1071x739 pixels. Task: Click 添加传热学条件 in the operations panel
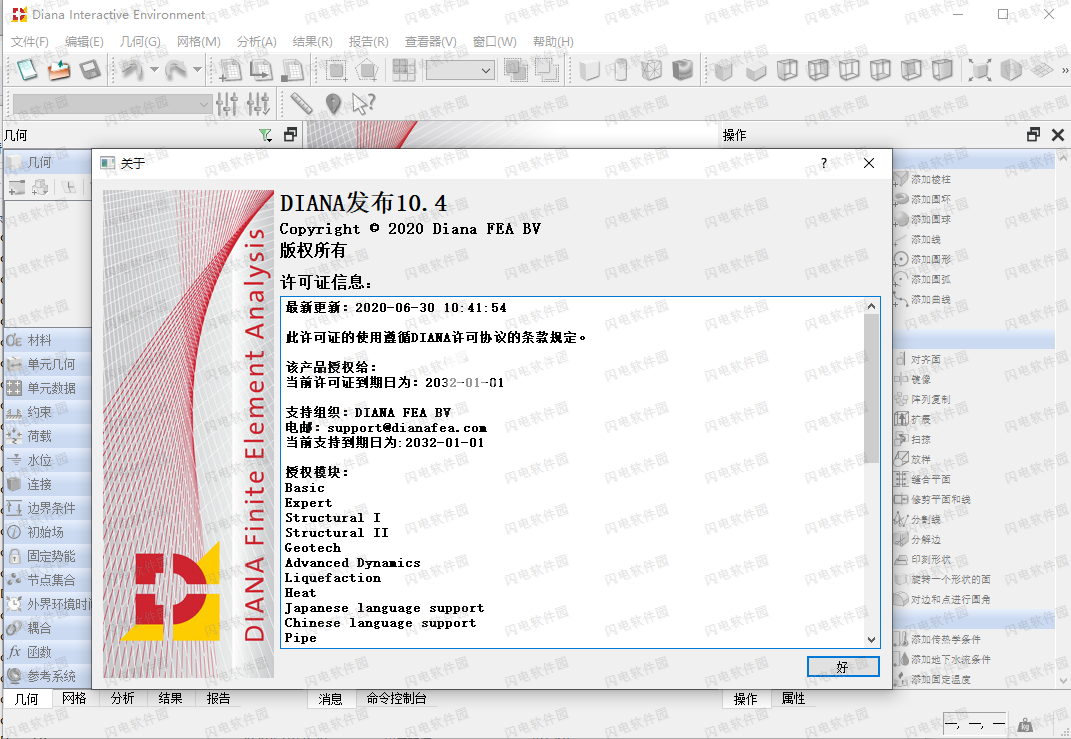938,639
